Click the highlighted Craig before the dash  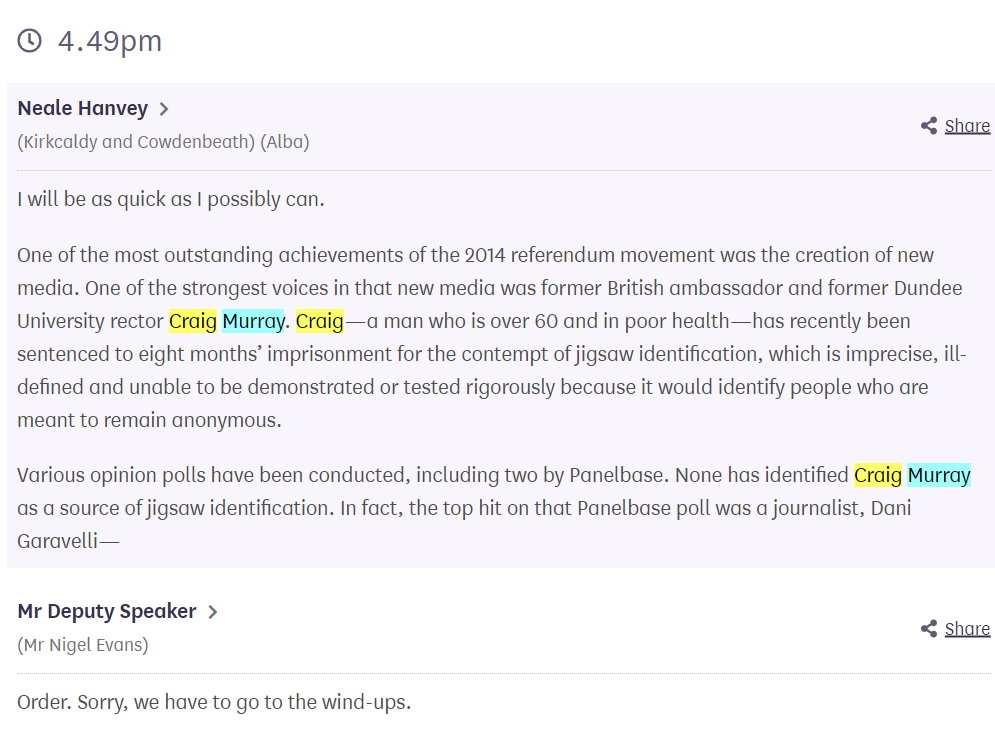point(320,321)
